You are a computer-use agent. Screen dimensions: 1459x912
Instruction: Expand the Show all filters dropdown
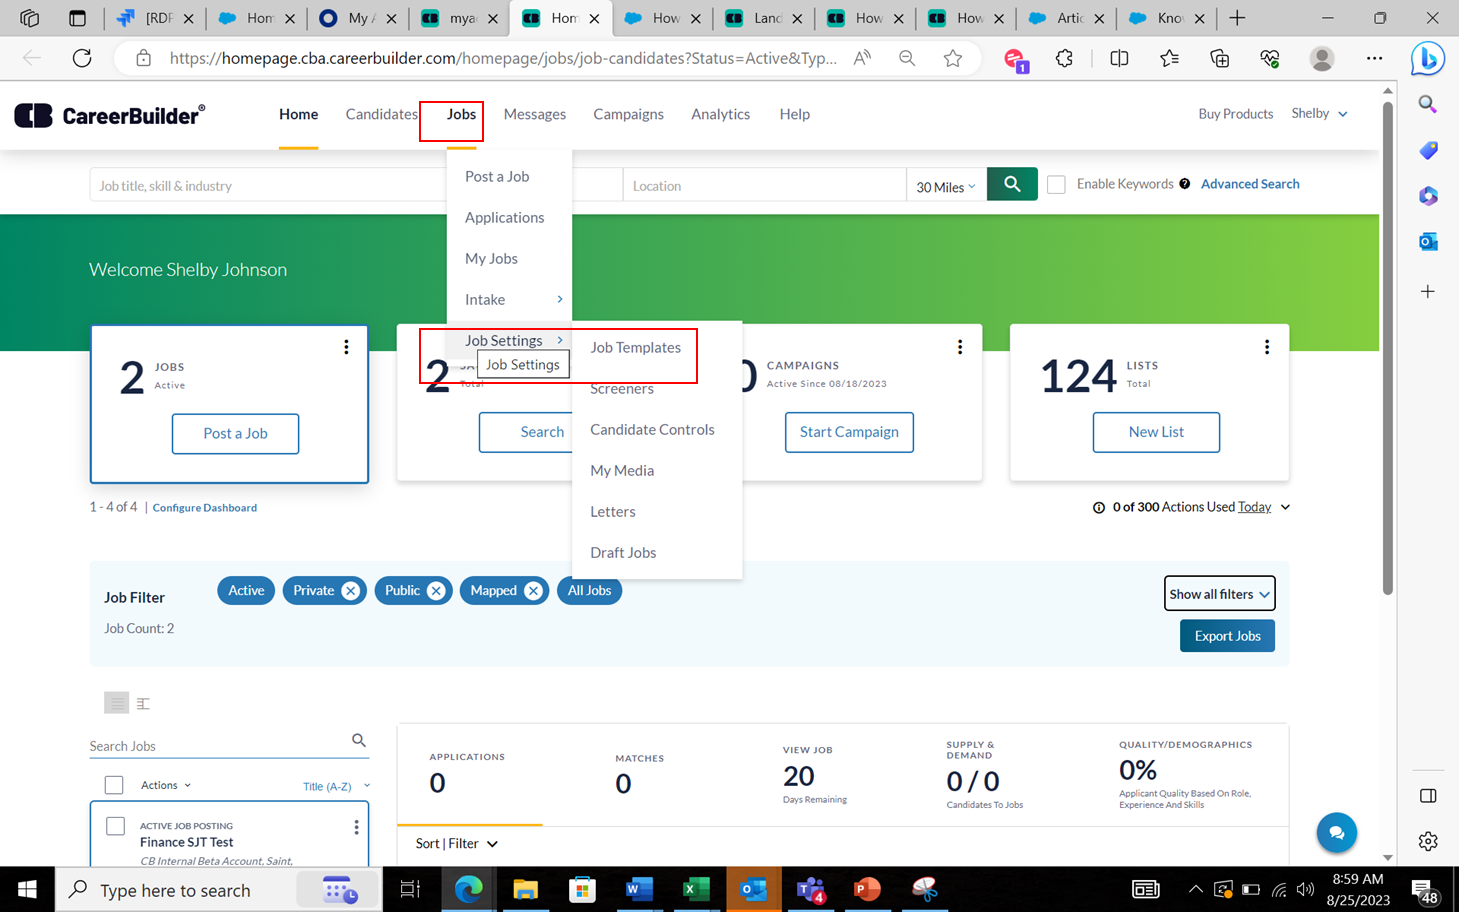click(x=1219, y=593)
